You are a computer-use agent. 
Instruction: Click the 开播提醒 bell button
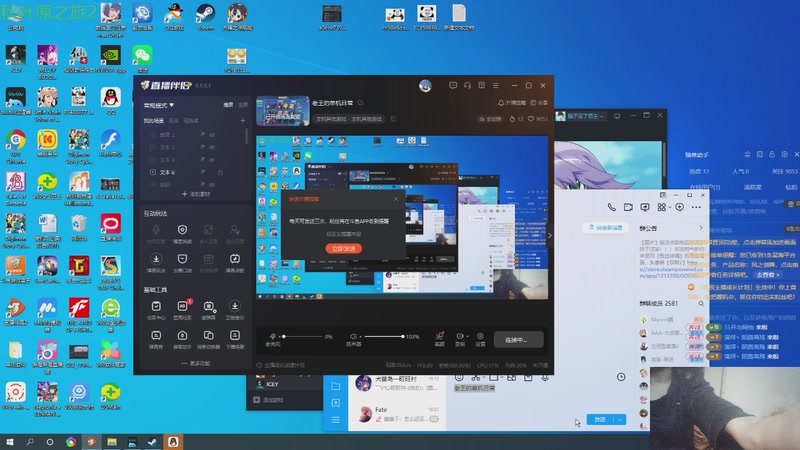[x=512, y=103]
